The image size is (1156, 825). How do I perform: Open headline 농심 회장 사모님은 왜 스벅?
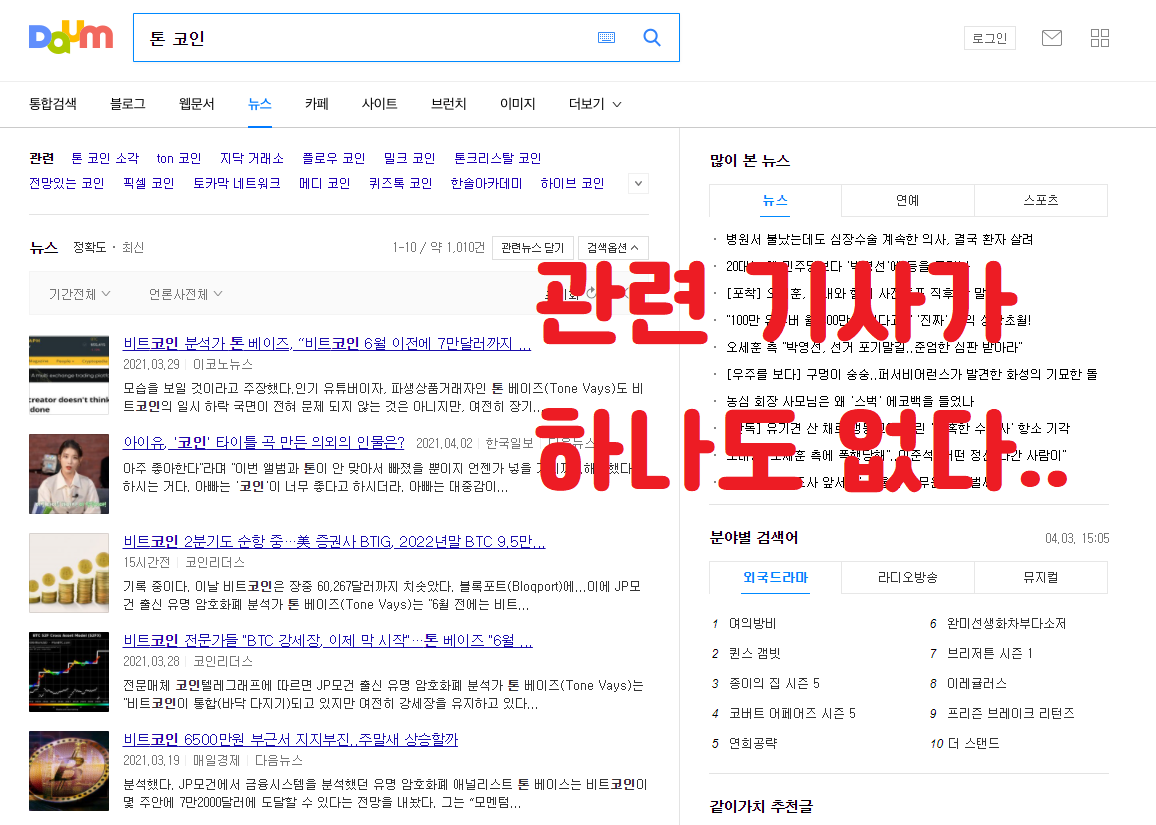click(x=849, y=402)
